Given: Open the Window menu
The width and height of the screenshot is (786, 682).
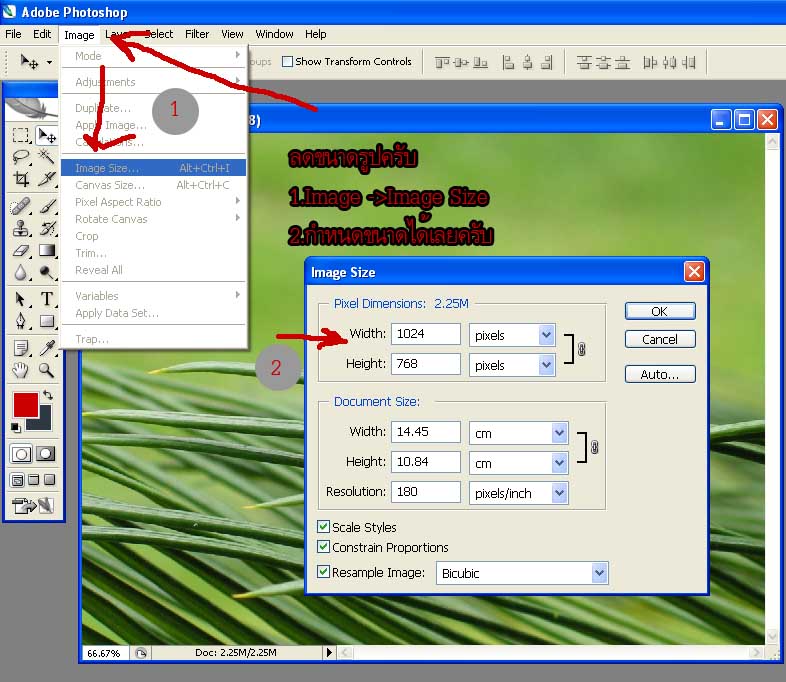Looking at the screenshot, I should click(274, 34).
